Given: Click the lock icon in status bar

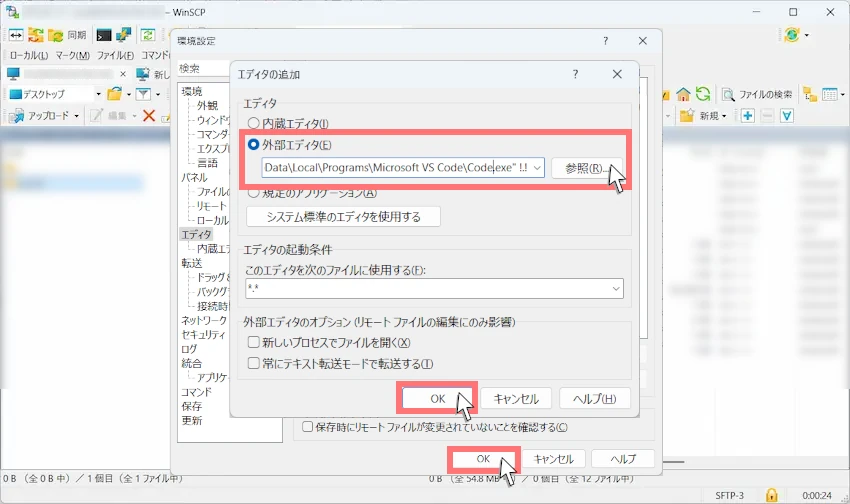Looking at the screenshot, I should [x=772, y=495].
